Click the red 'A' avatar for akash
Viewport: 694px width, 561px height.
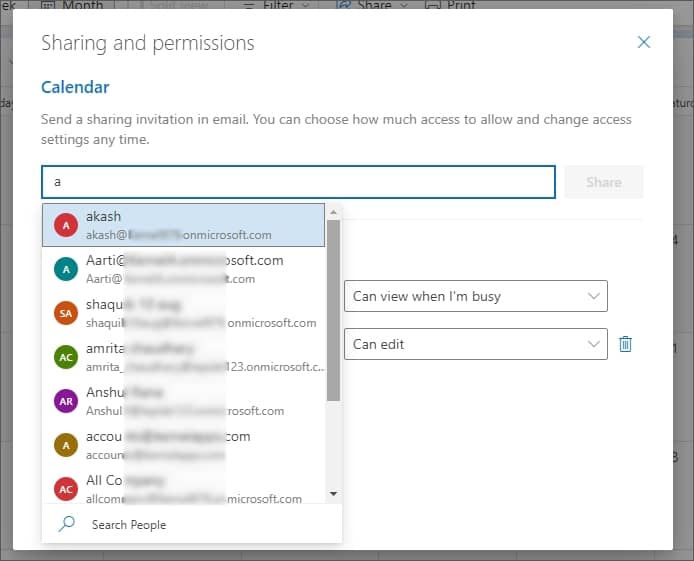pos(66,225)
